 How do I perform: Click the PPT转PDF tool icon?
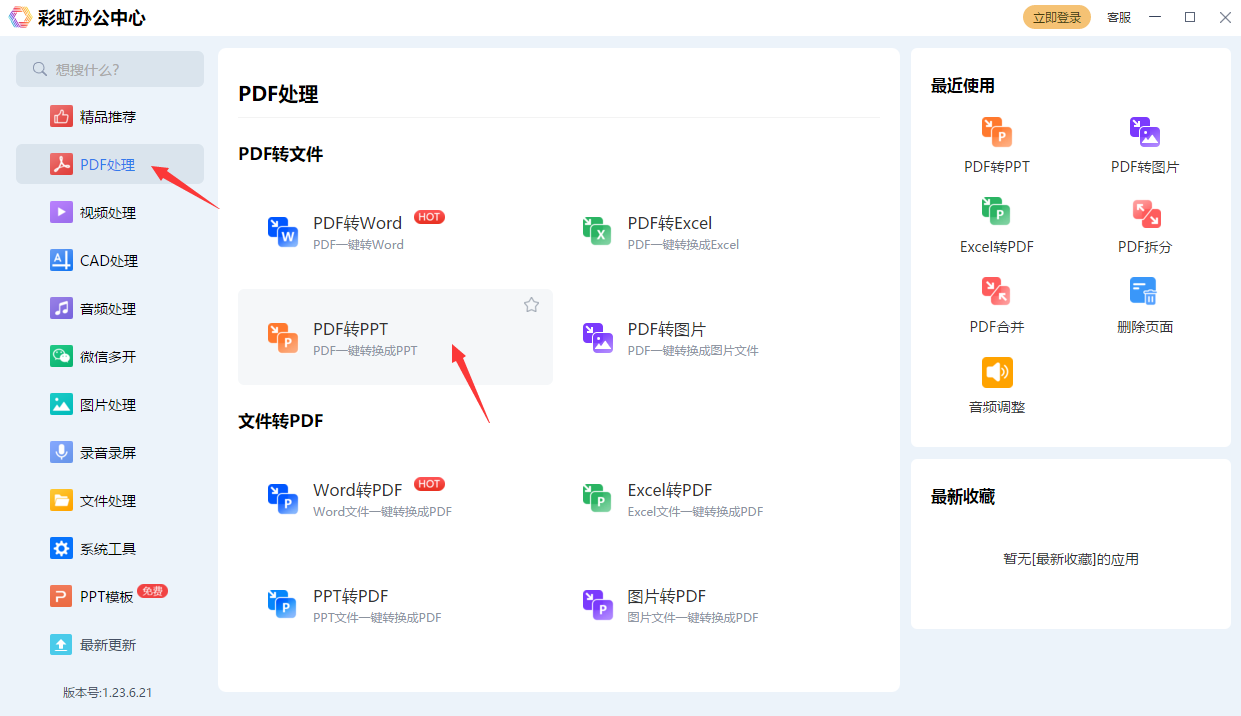pos(283,604)
